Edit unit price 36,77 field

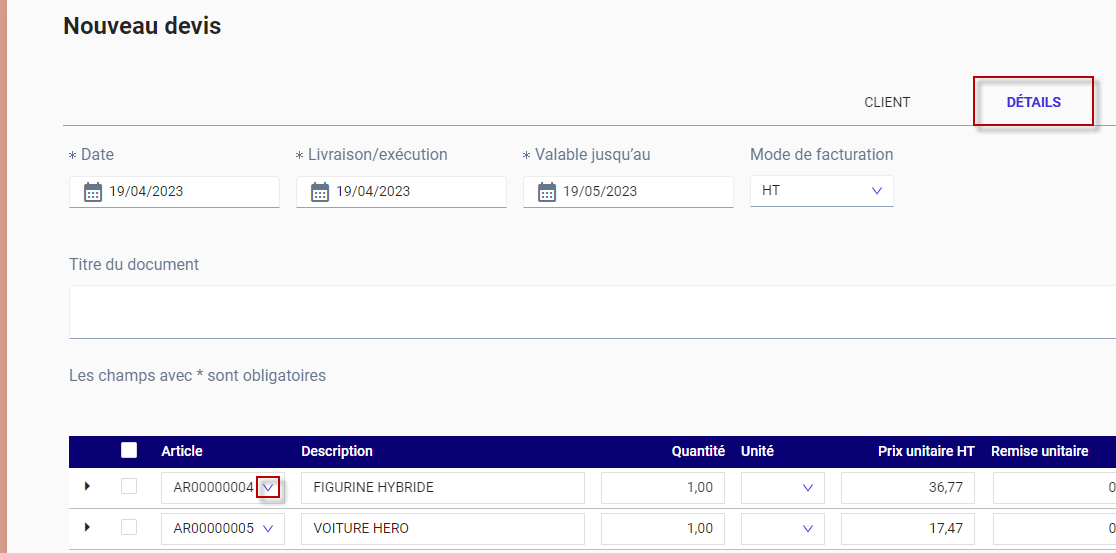(907, 488)
